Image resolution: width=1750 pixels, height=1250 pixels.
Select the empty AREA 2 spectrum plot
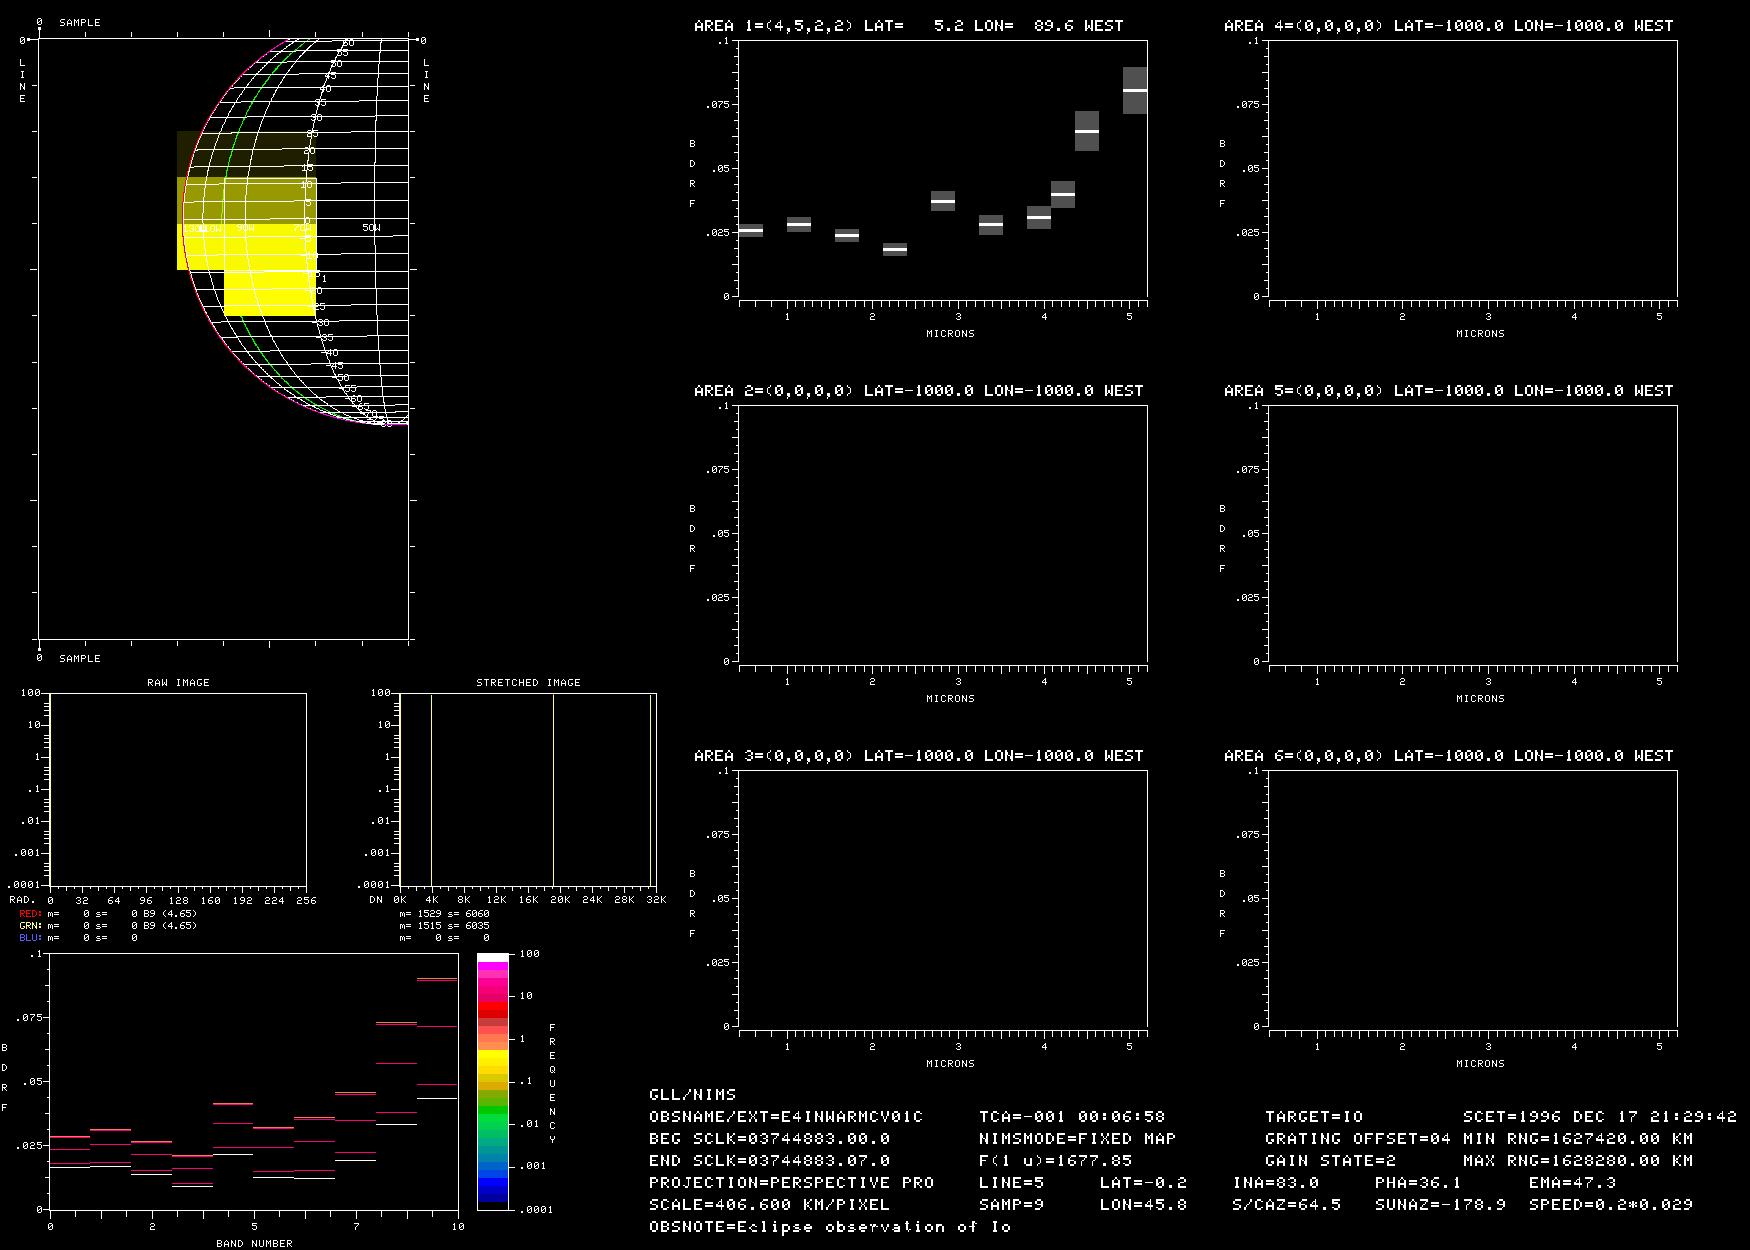pyautogui.click(x=942, y=533)
